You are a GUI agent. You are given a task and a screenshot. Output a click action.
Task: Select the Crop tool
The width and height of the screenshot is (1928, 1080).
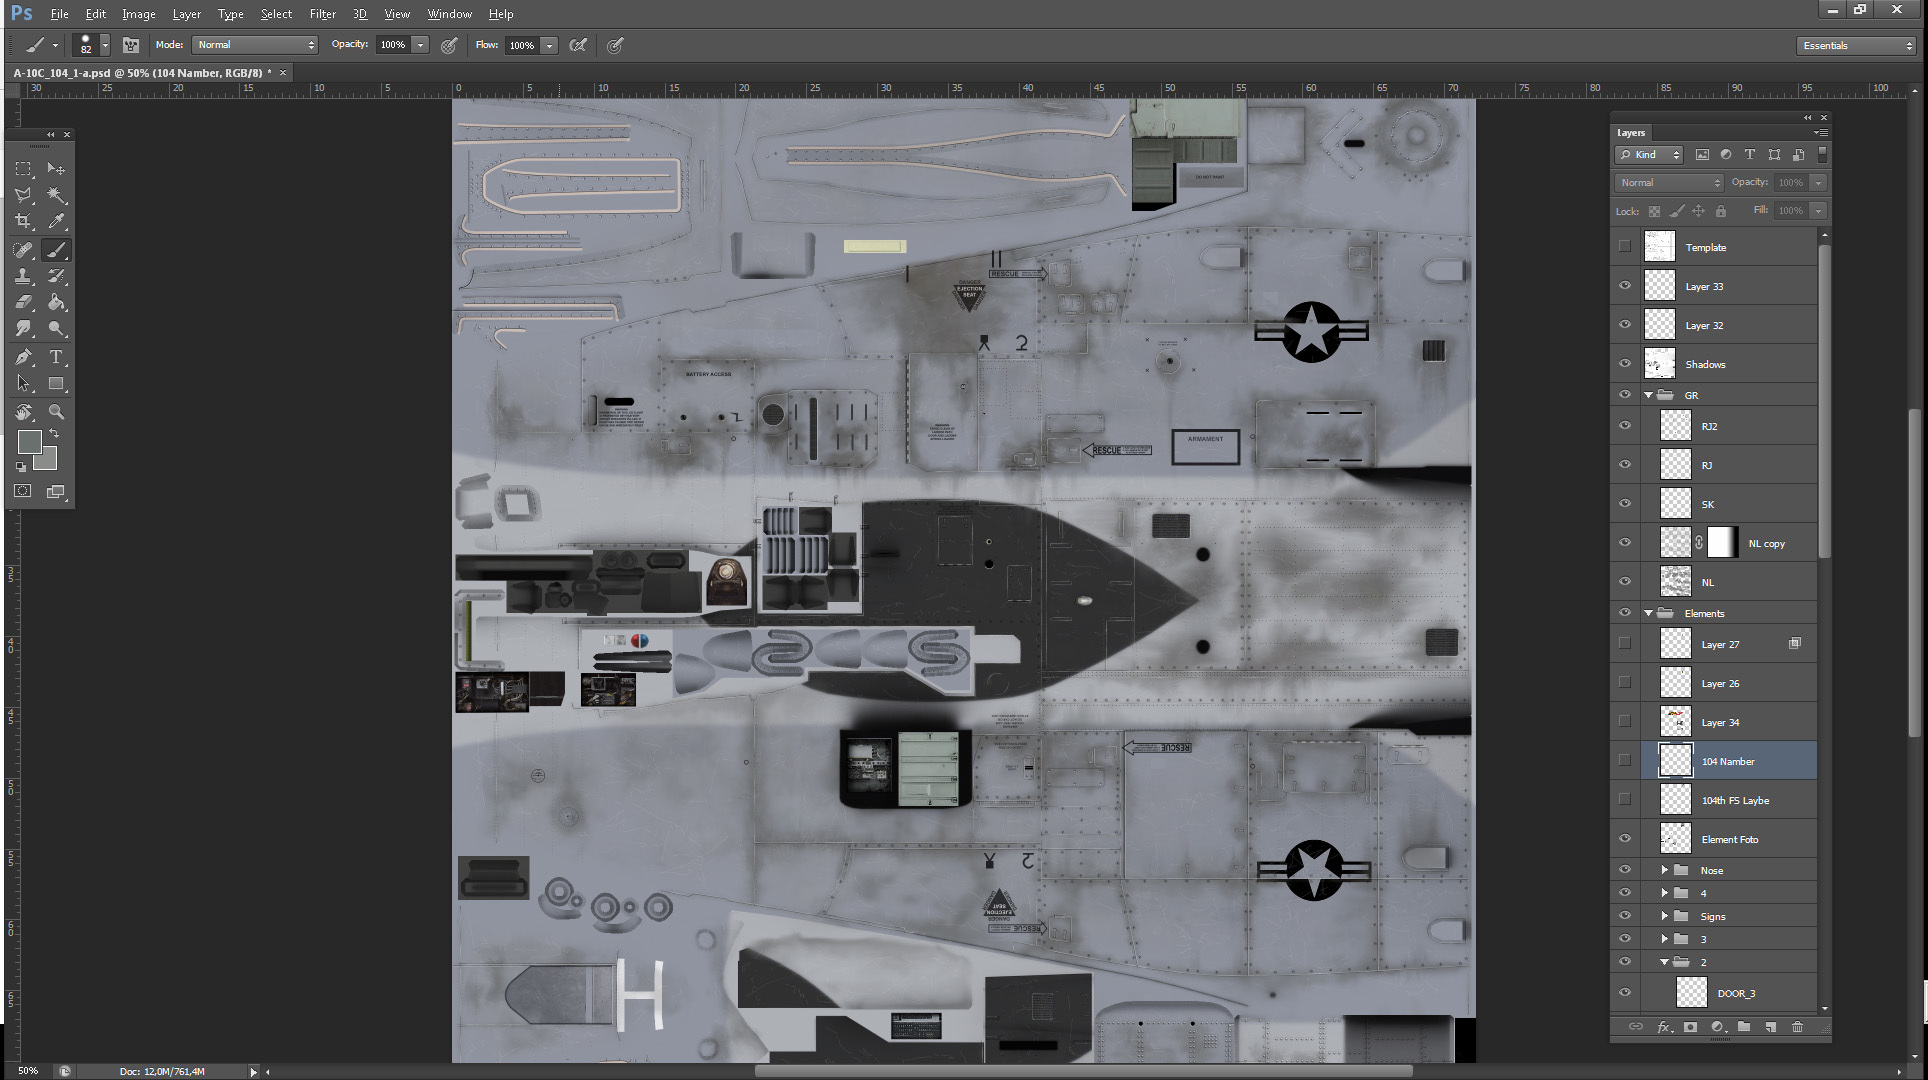click(x=23, y=221)
